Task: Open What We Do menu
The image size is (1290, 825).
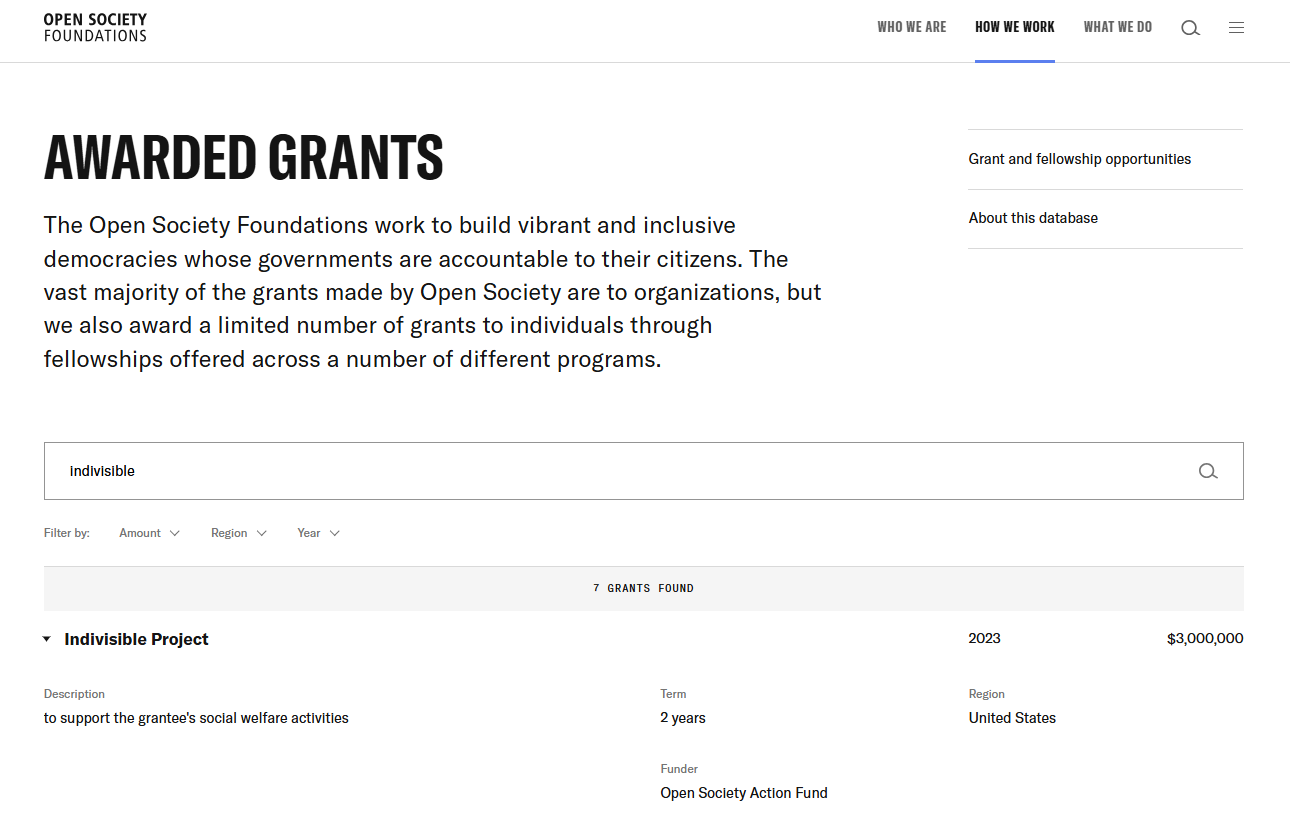Action: (x=1117, y=27)
